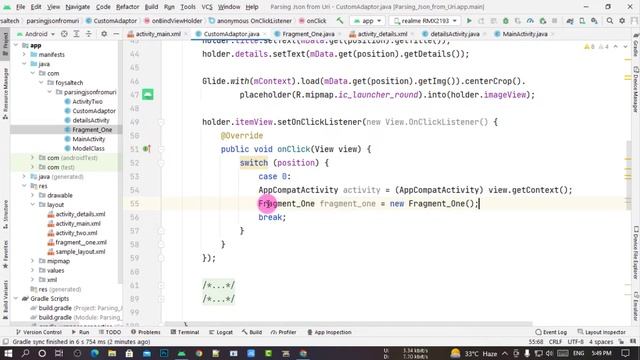Open App Inspection tool window
The height and width of the screenshot is (360, 640).
click(x=329, y=332)
